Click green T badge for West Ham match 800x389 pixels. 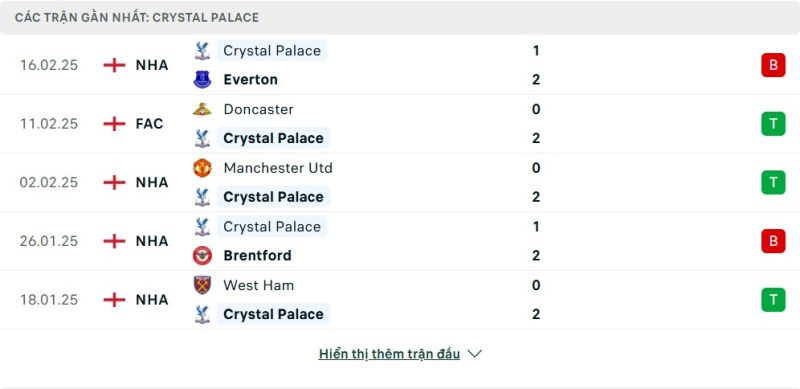tap(773, 299)
